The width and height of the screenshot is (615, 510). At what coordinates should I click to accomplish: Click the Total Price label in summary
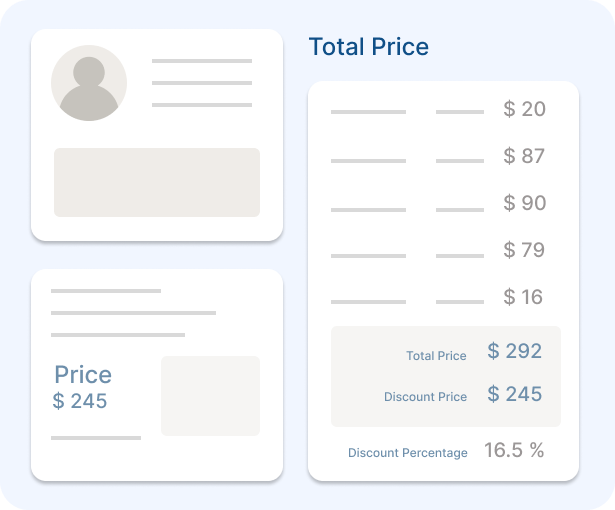436,356
